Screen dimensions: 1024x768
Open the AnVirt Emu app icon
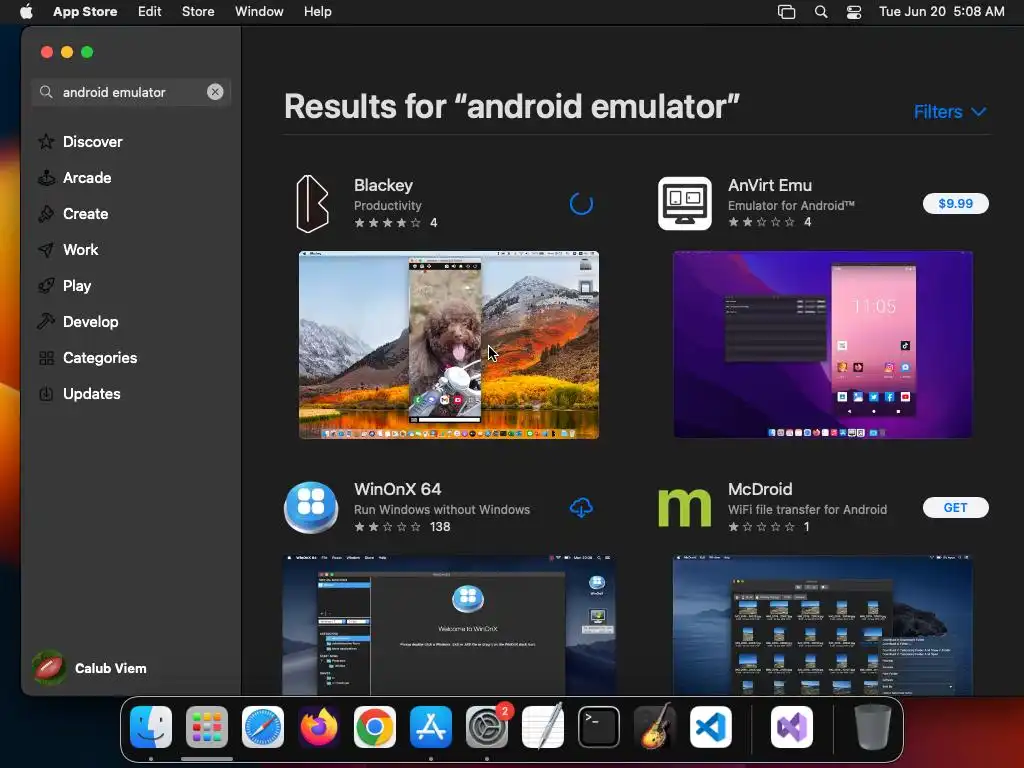(684, 203)
